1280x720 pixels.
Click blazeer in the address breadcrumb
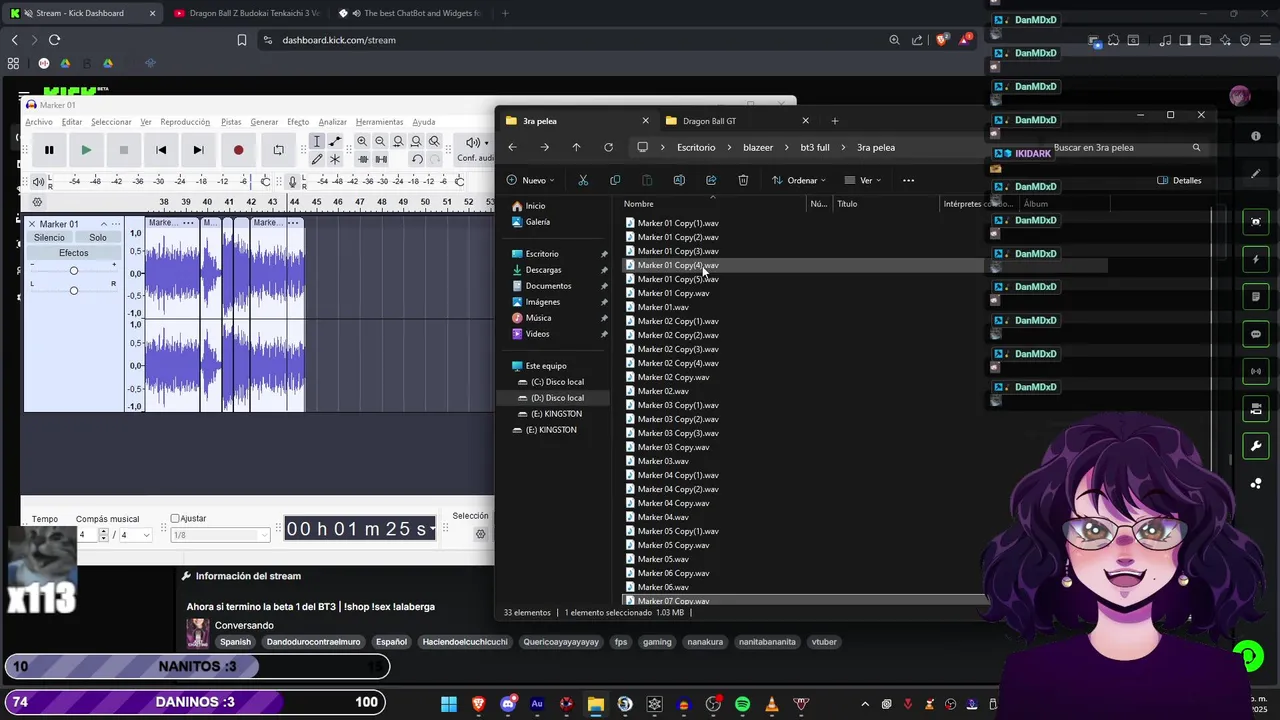tap(758, 147)
